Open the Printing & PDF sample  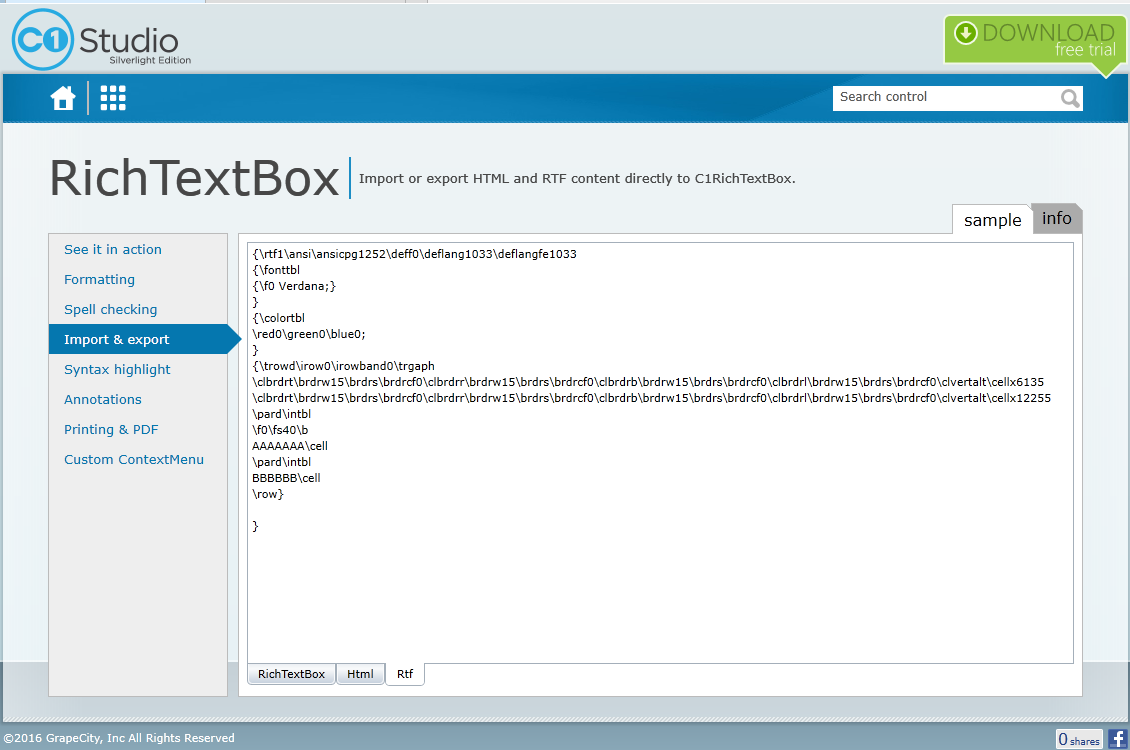click(111, 429)
